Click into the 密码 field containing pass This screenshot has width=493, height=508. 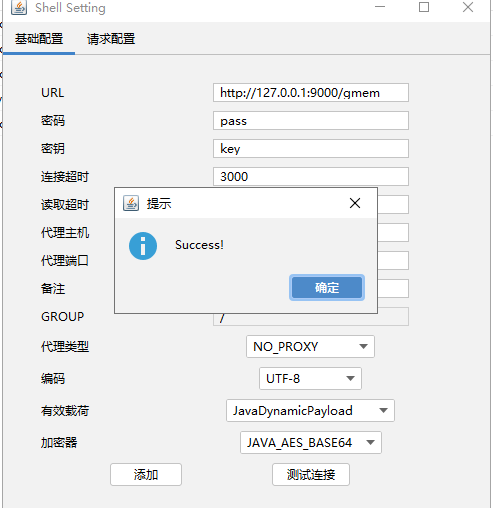tap(311, 121)
